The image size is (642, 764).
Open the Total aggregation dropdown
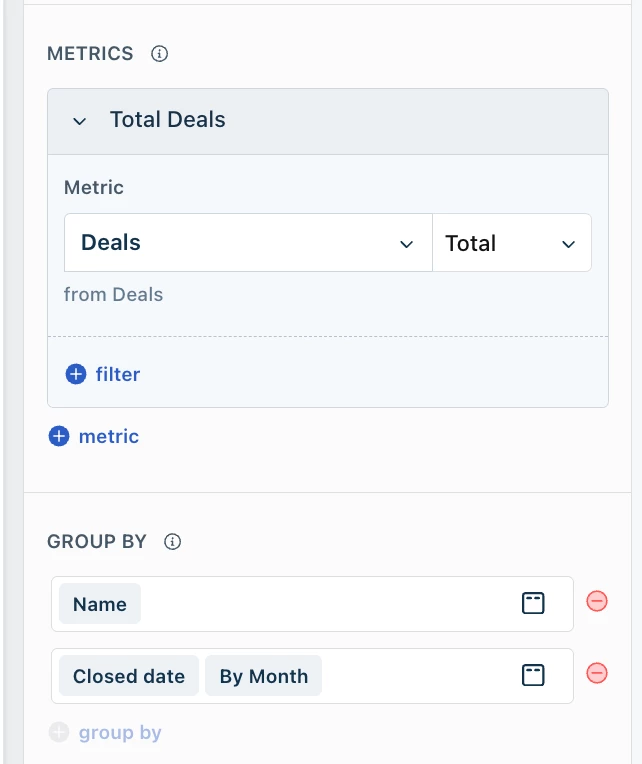512,243
